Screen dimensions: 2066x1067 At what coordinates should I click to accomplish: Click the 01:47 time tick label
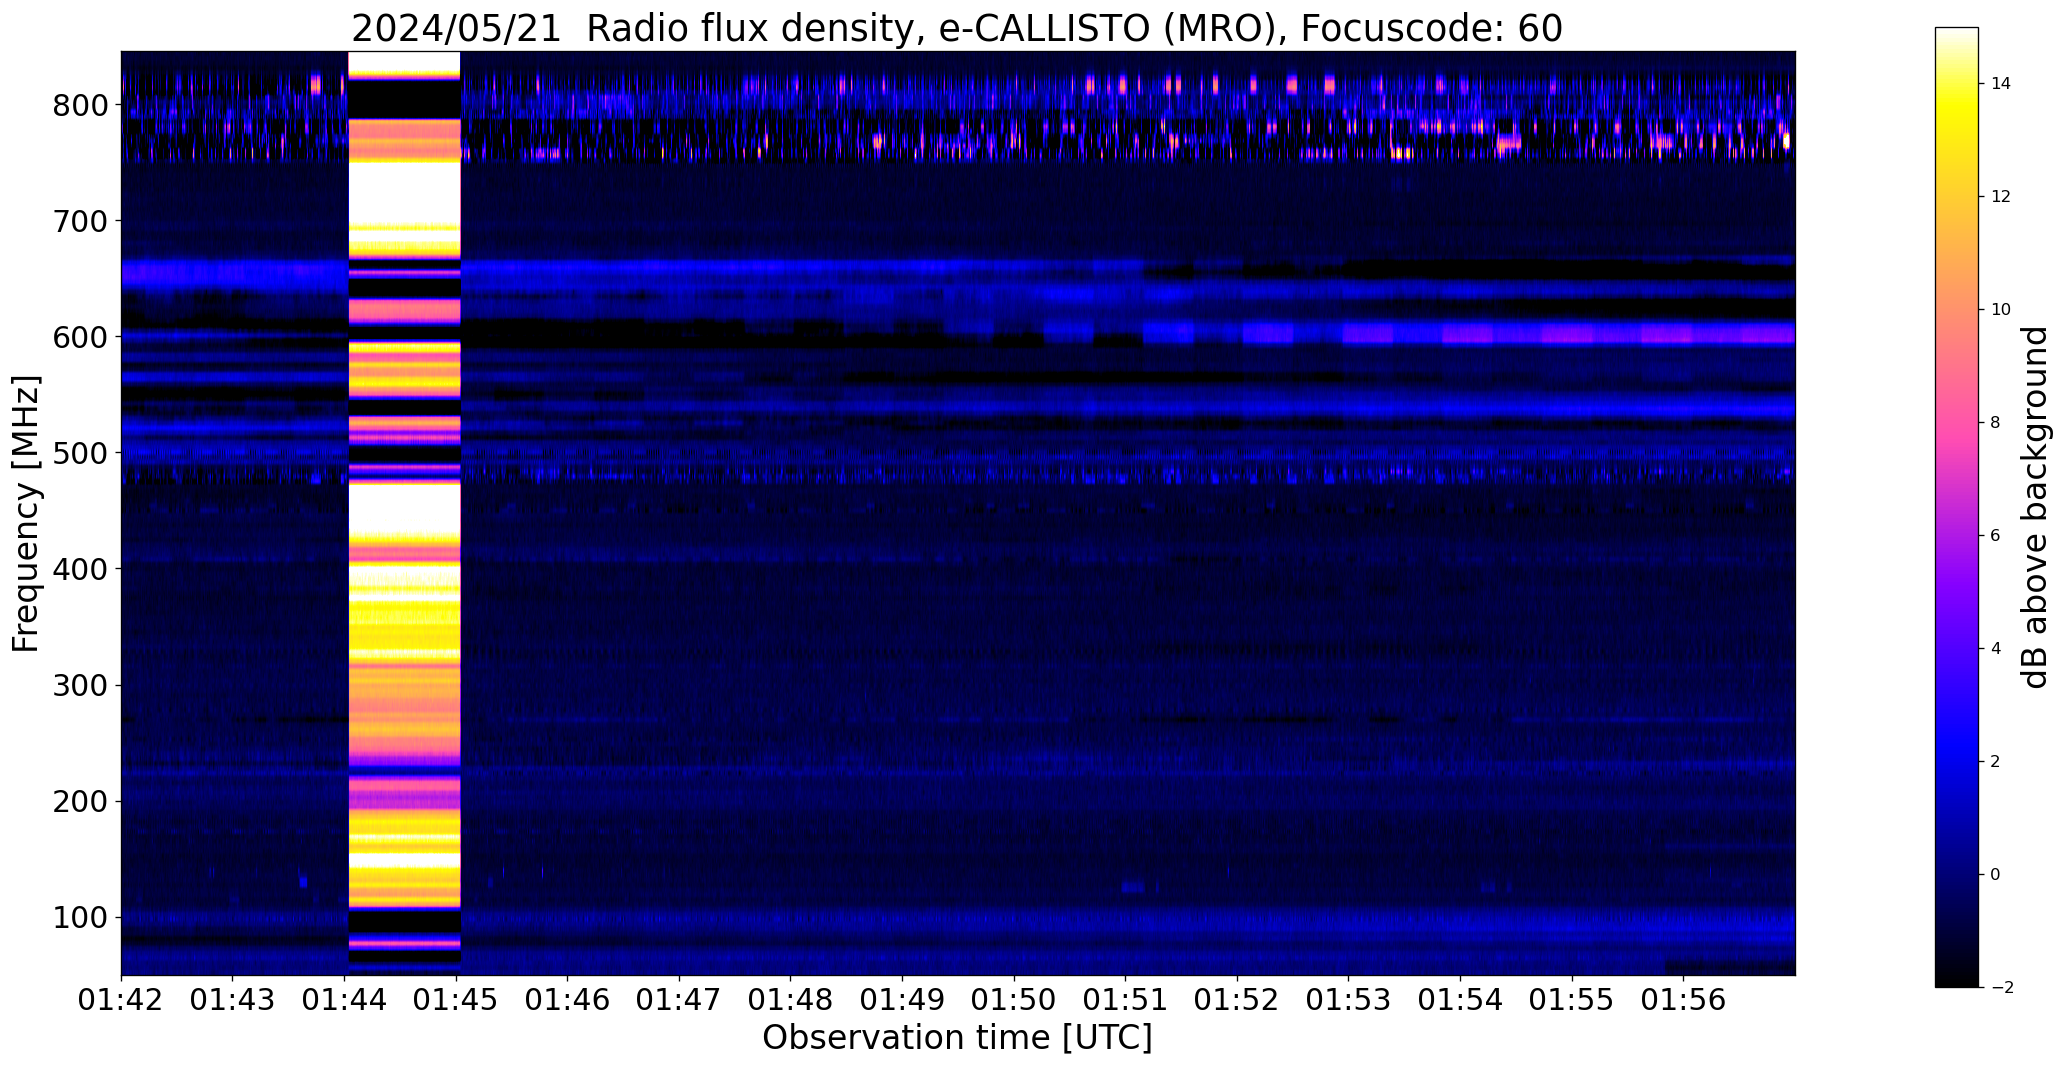click(x=679, y=999)
